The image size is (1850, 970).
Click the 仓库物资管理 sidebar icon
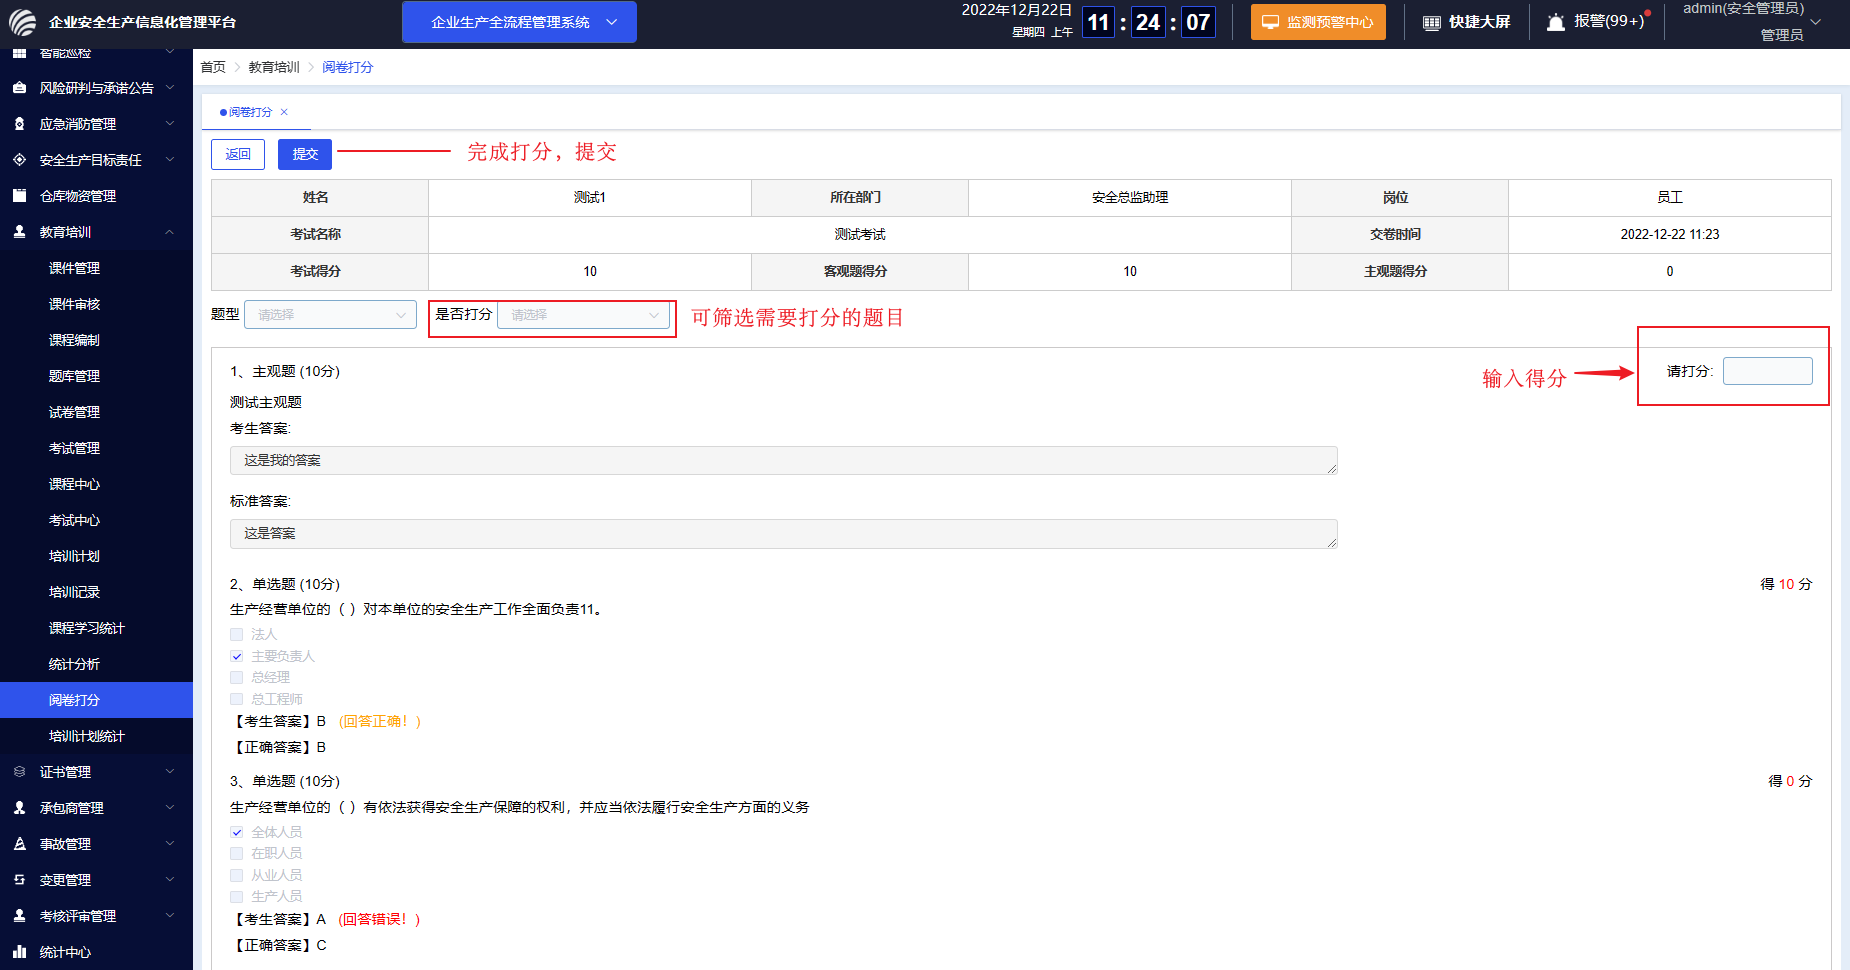point(19,196)
